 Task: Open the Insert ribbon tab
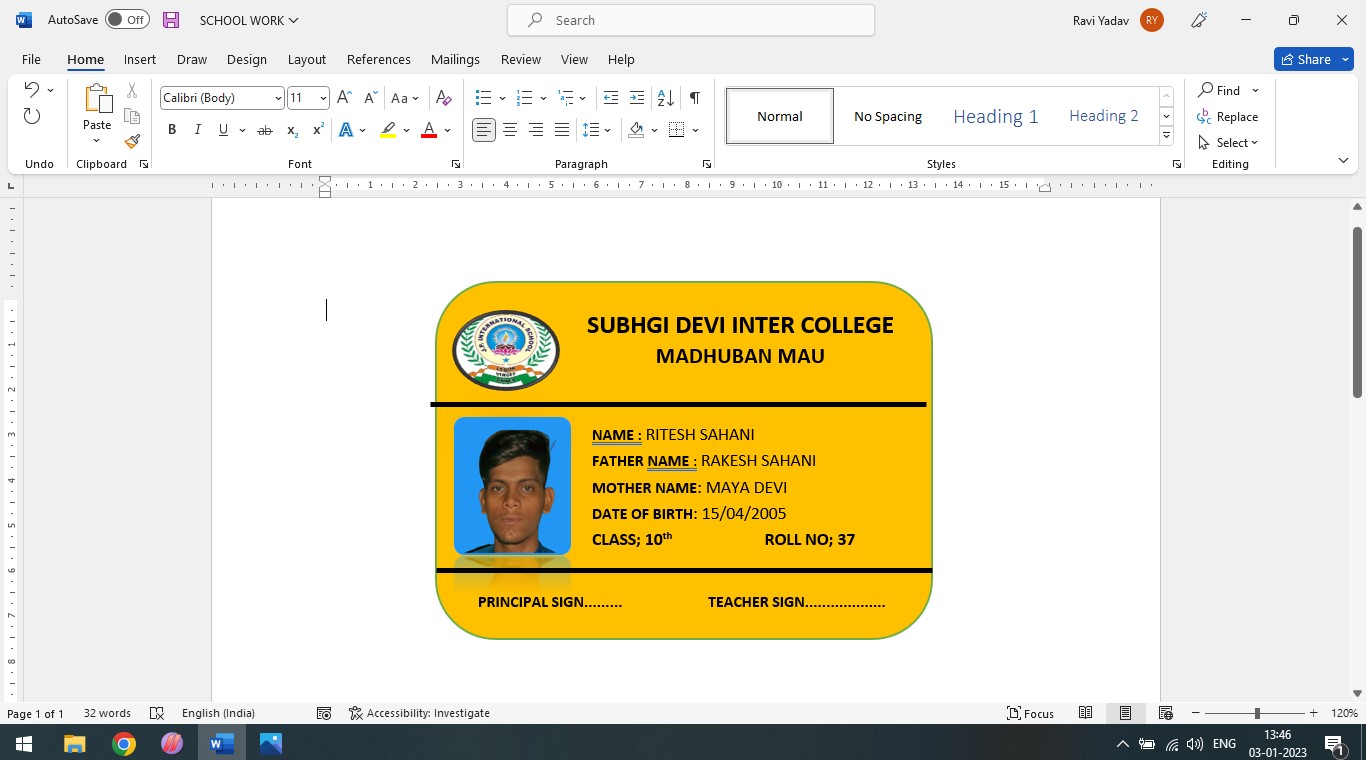pyautogui.click(x=140, y=60)
